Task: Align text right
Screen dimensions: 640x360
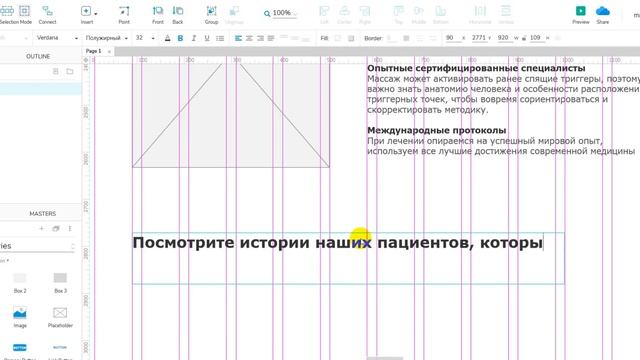Action: click(260, 38)
